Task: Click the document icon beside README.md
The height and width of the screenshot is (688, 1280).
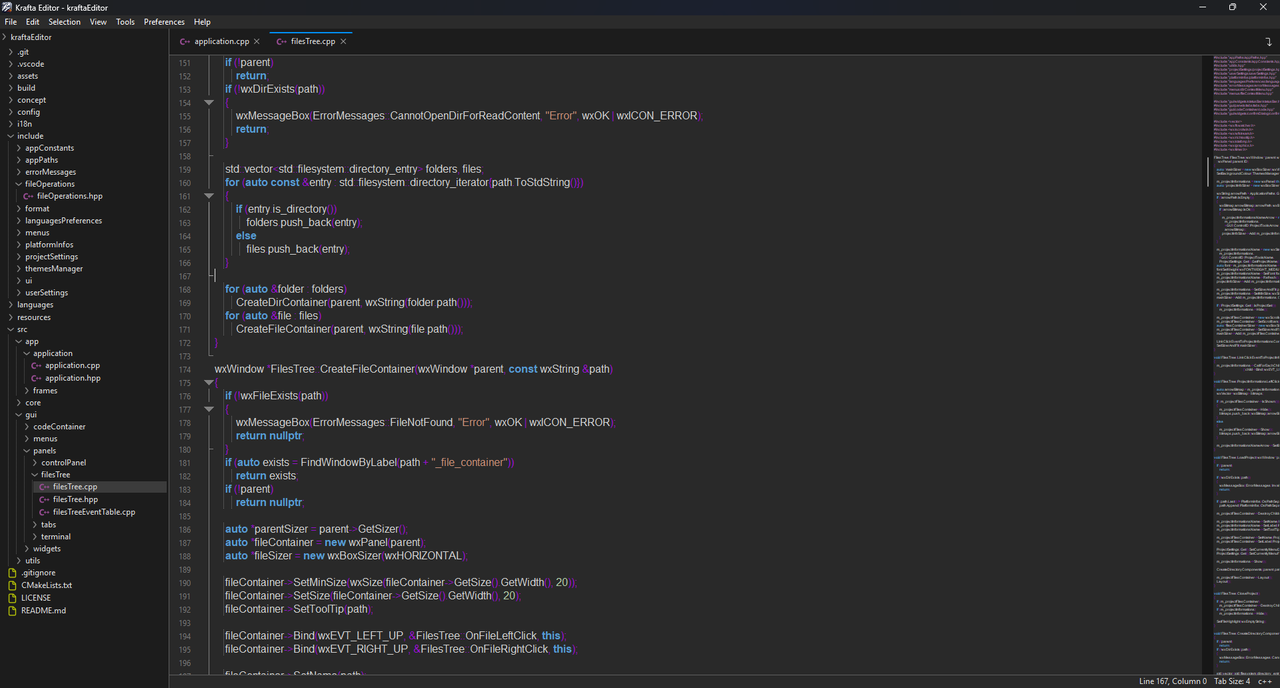Action: (x=12, y=609)
